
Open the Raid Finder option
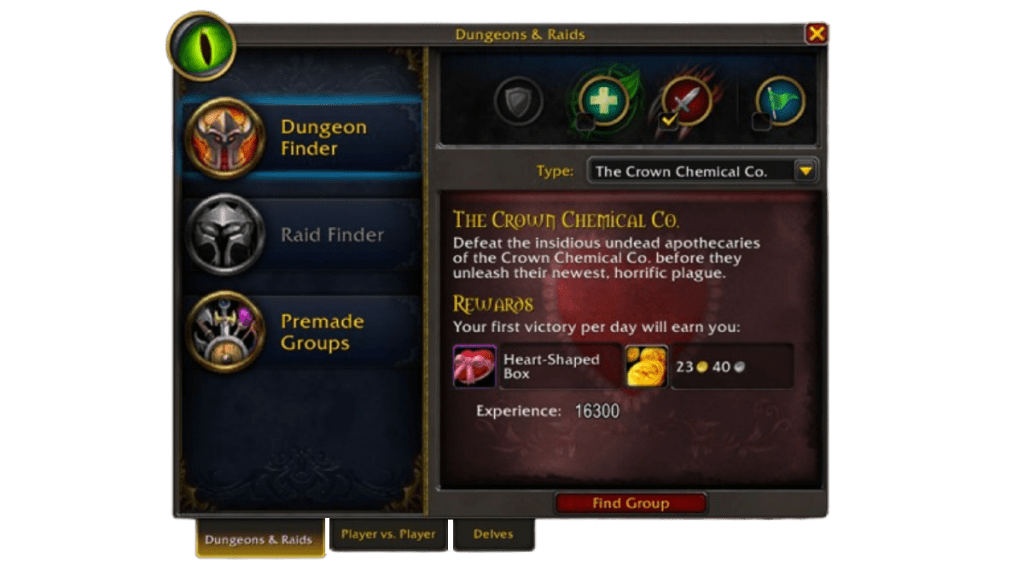(x=300, y=234)
